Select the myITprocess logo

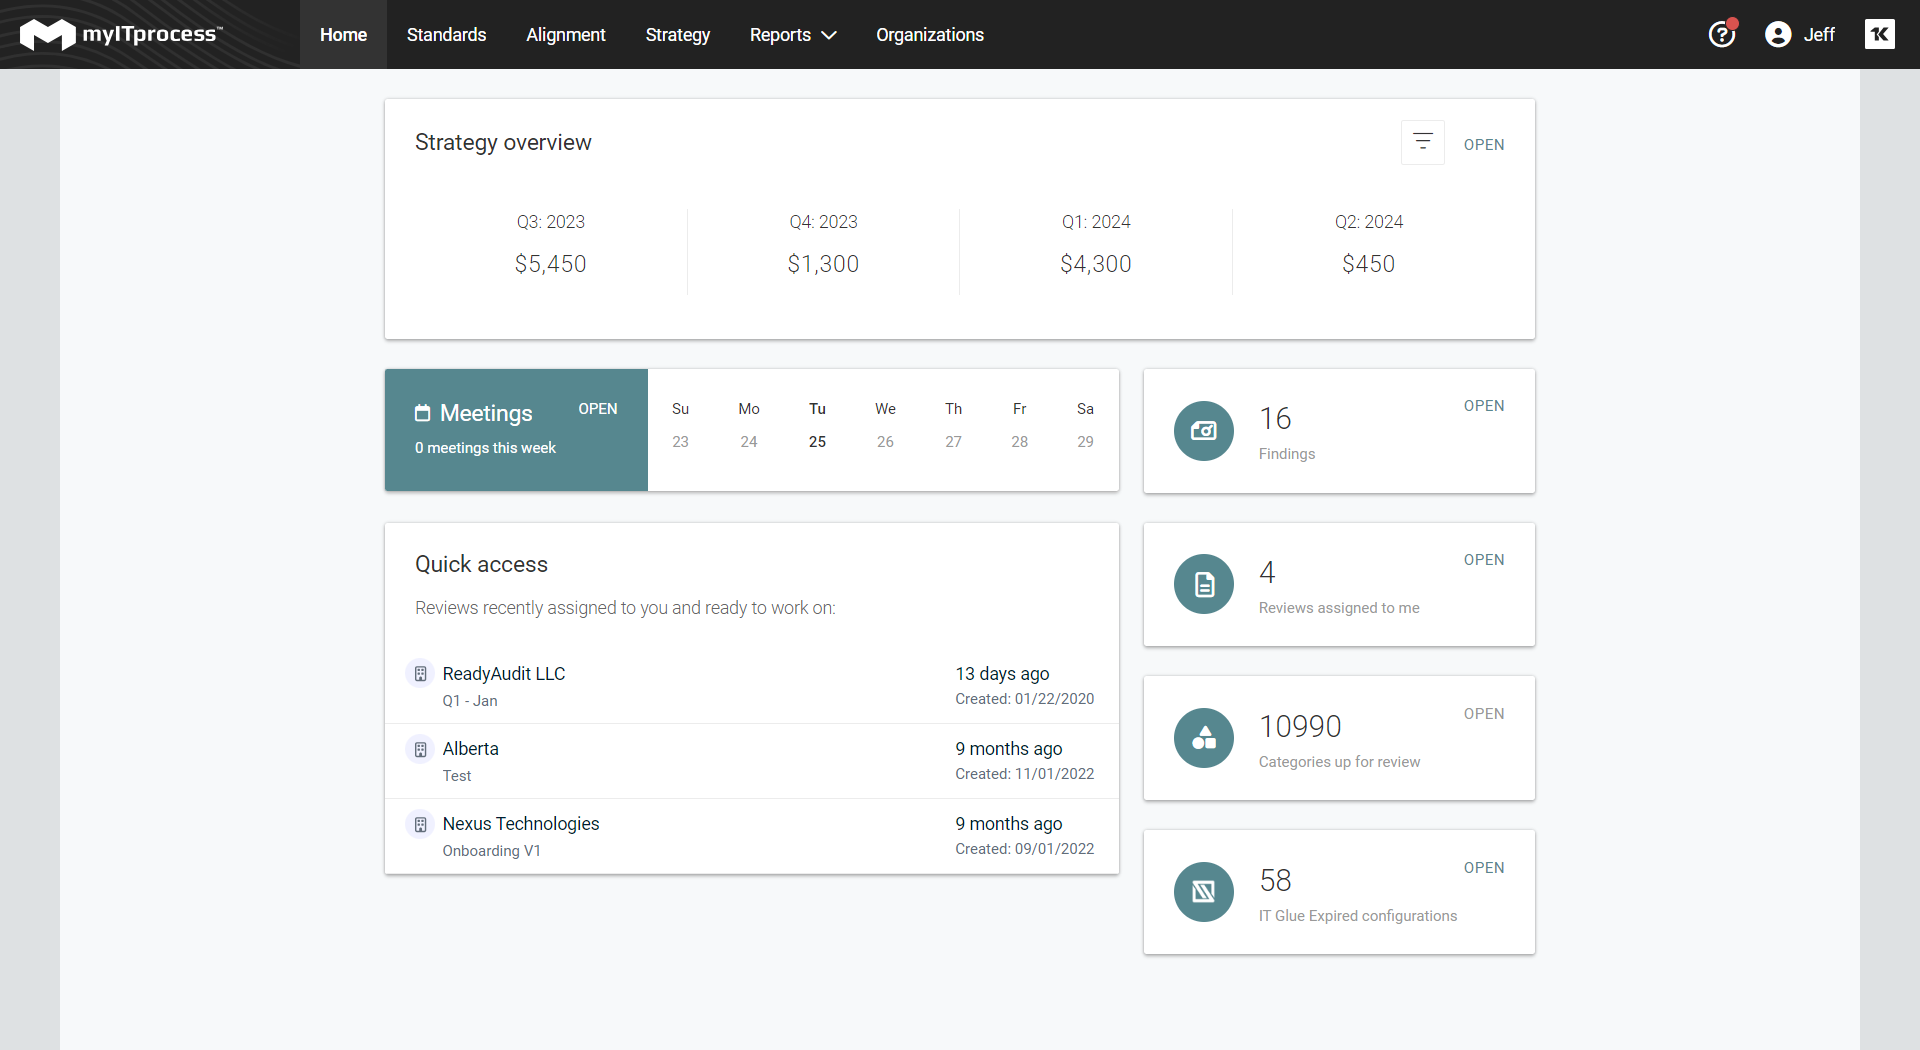point(120,33)
